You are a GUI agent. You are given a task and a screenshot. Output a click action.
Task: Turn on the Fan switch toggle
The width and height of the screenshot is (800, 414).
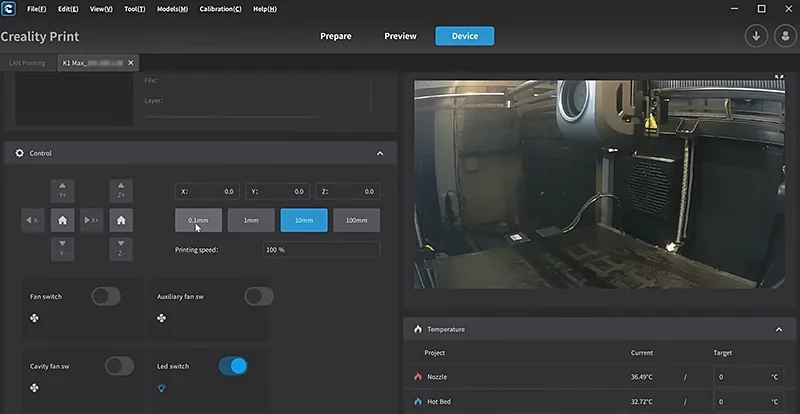(x=106, y=296)
